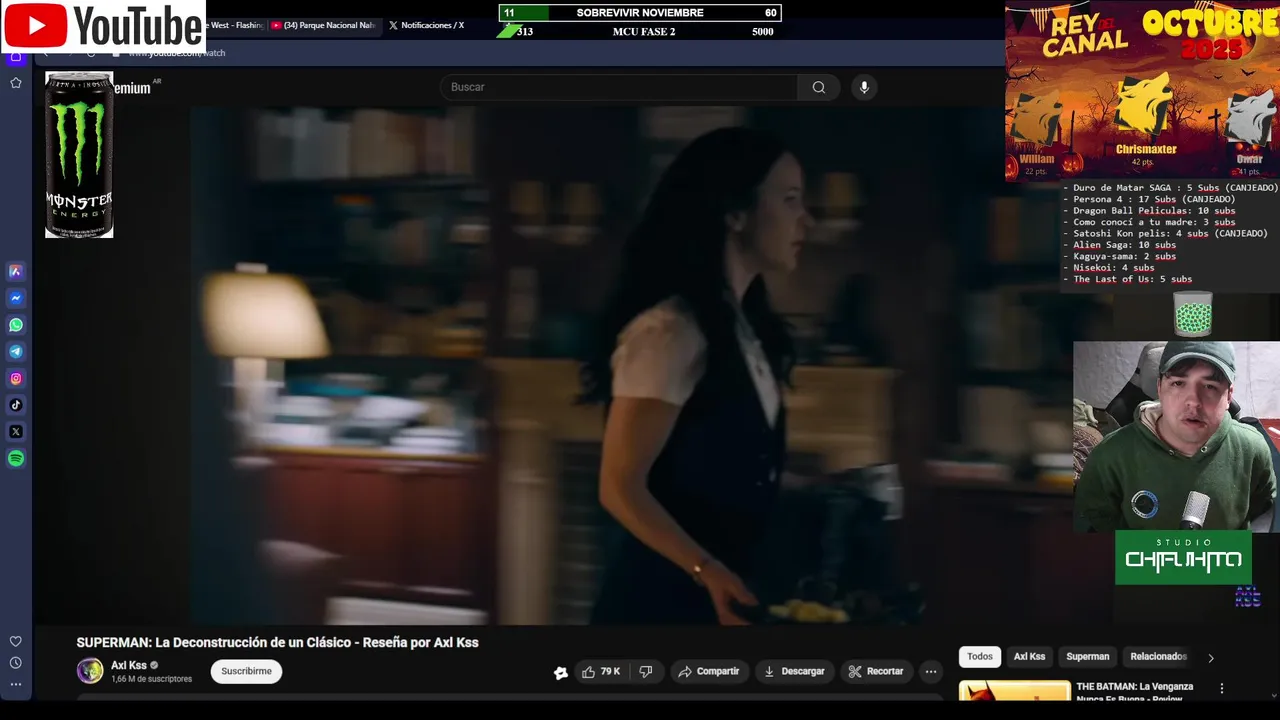Image resolution: width=1280 pixels, height=720 pixels.
Task: Click the Descargar download button
Action: [794, 672]
